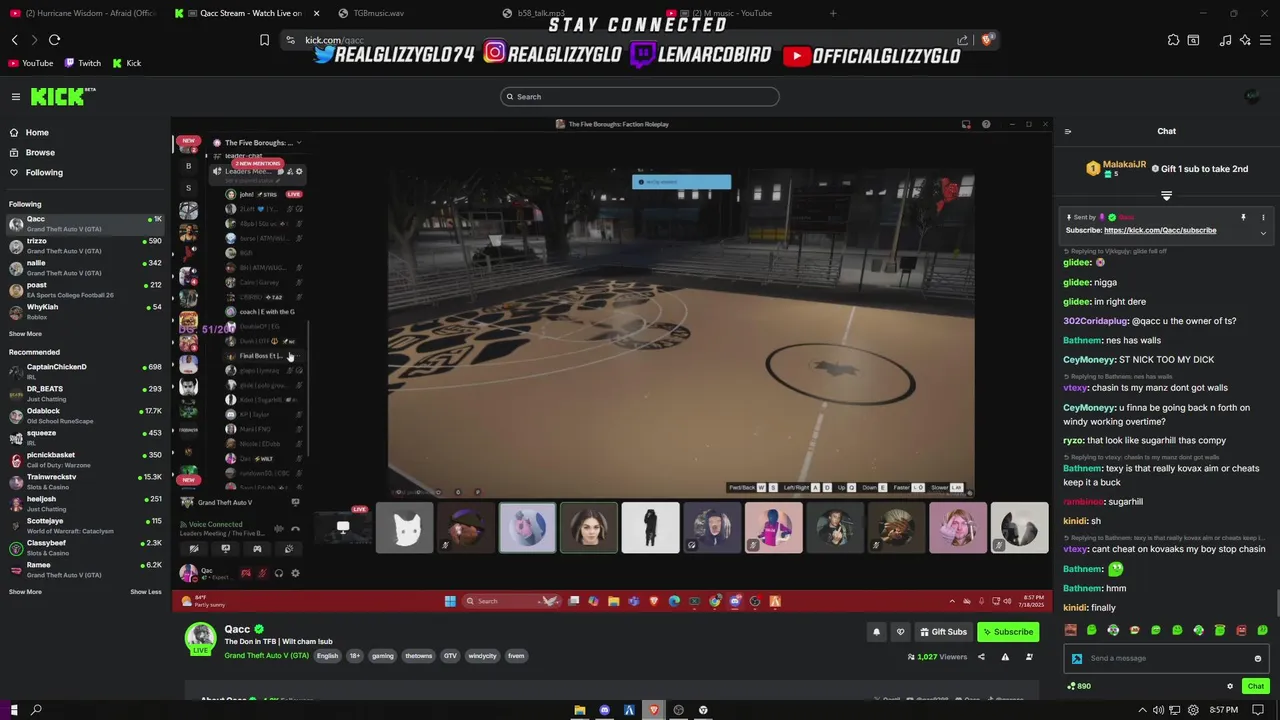Open the 8:57 PM clock
This screenshot has width=1280, height=720.
[1223, 710]
